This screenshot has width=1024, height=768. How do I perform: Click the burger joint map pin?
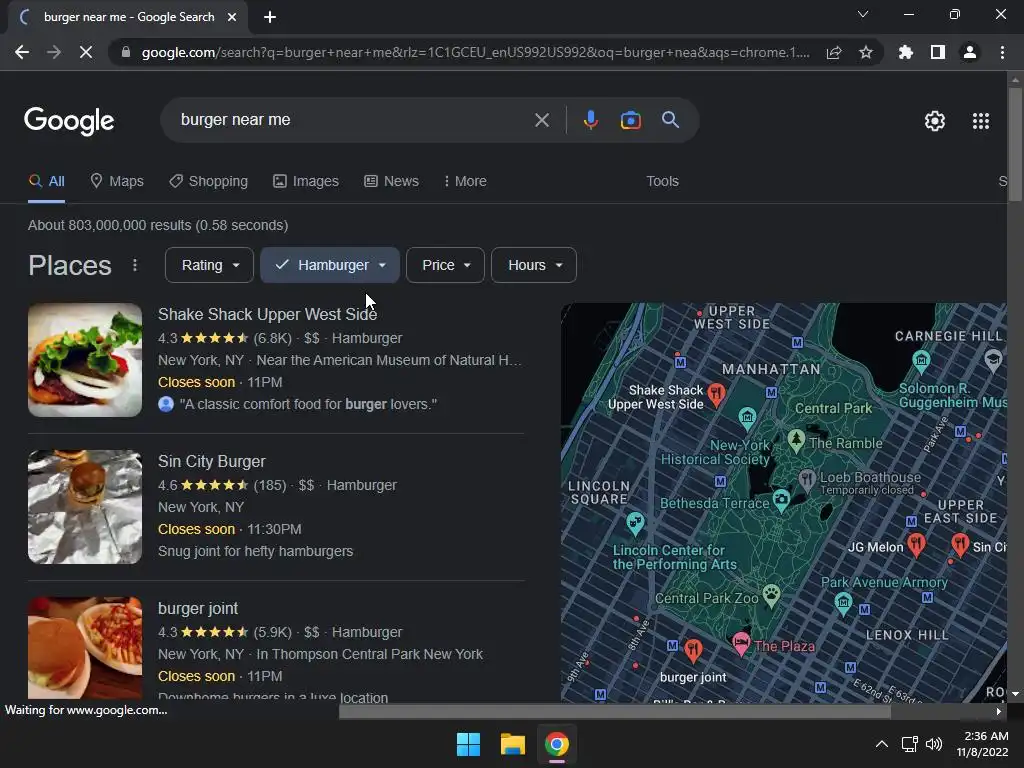click(693, 649)
